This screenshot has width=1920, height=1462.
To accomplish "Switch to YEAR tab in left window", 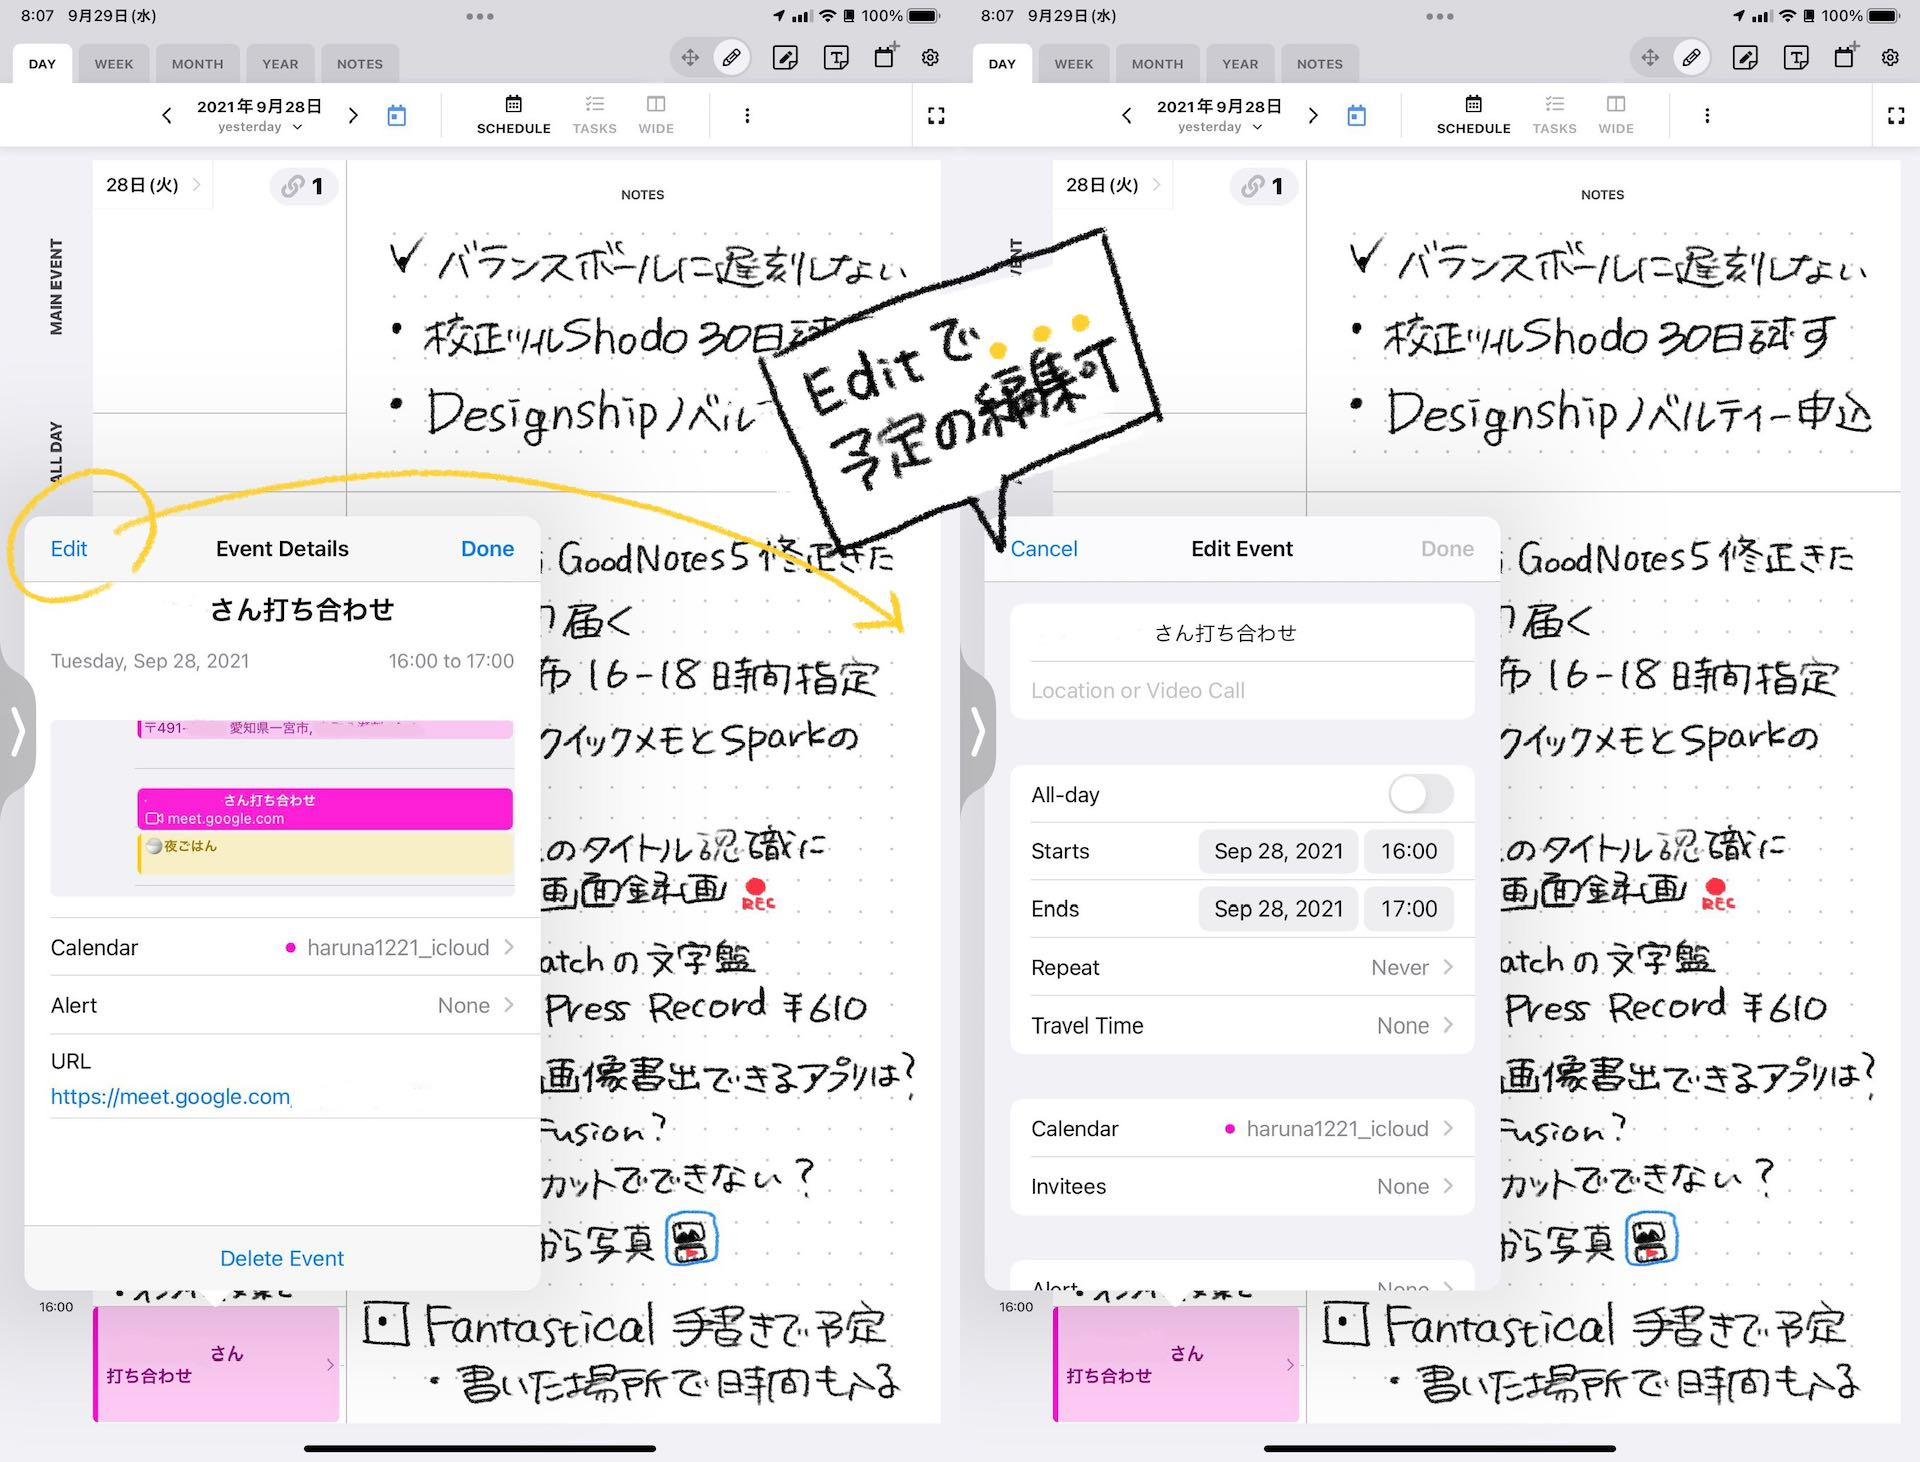I will coord(280,64).
